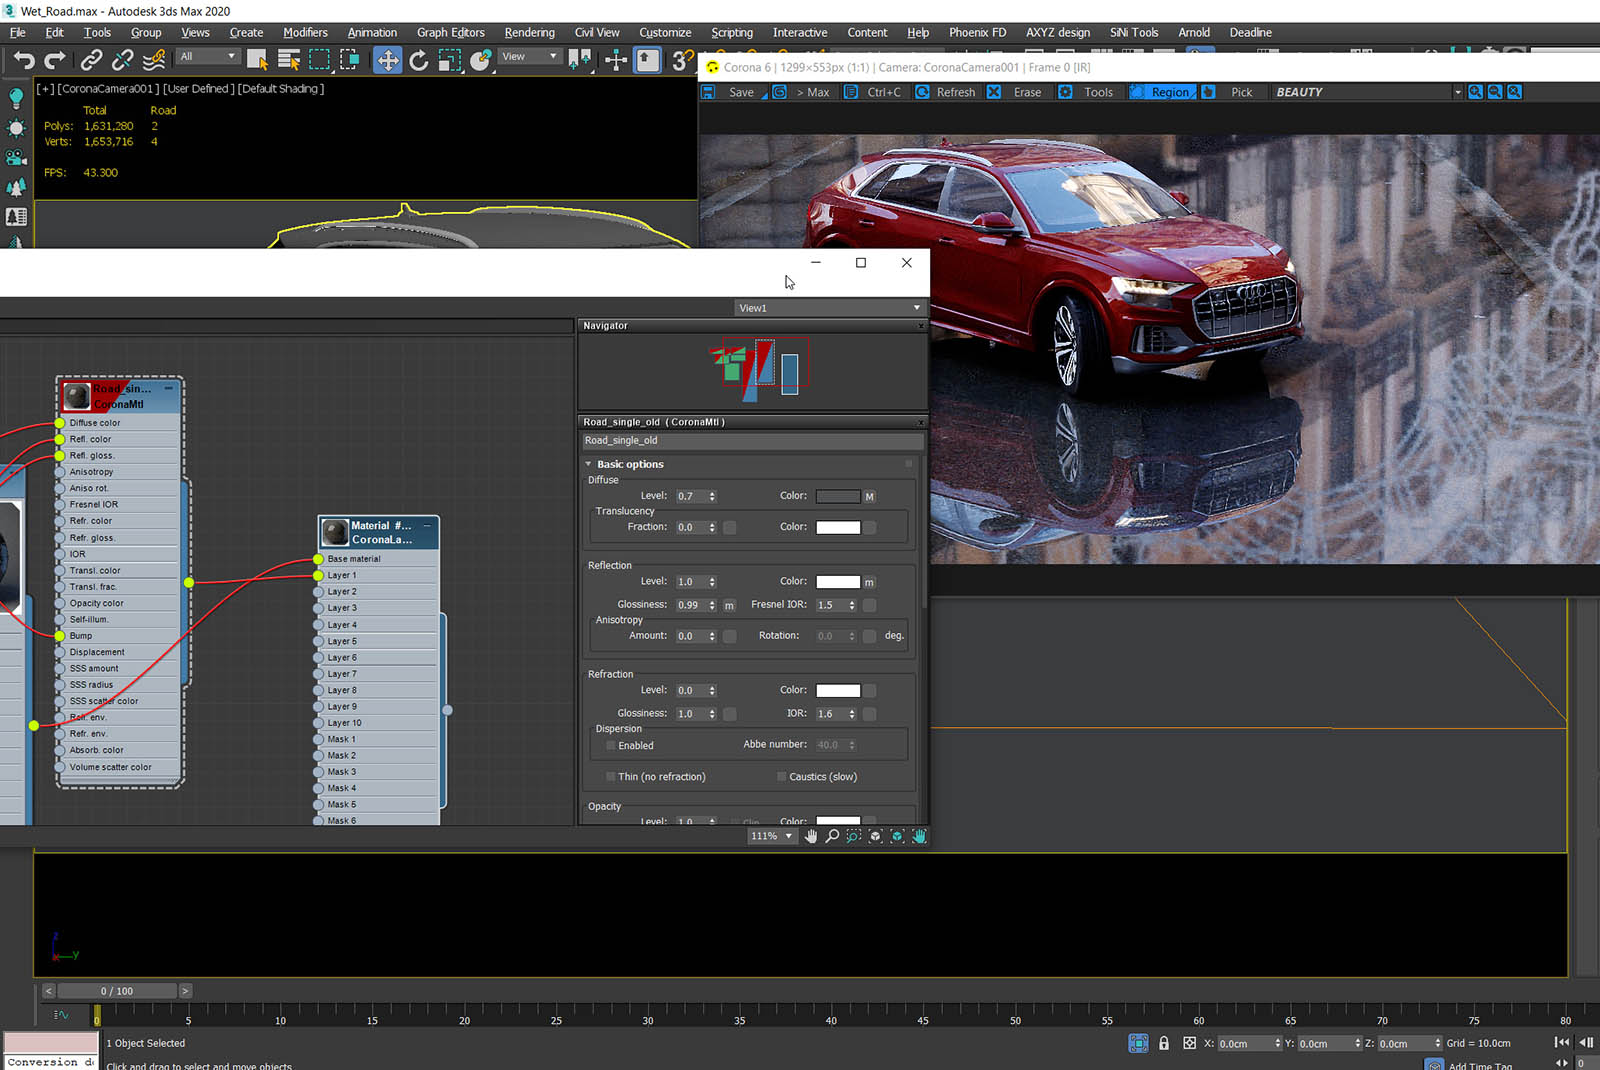
Task: Enable the Caustics (slow) checkbox
Action: tap(781, 776)
